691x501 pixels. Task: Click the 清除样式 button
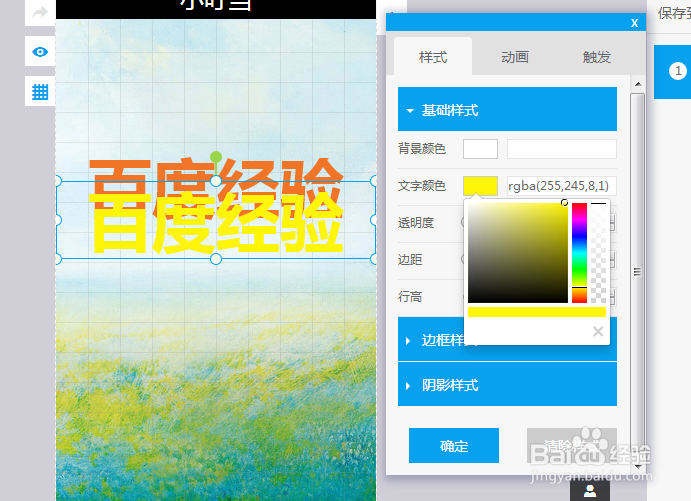click(x=572, y=445)
